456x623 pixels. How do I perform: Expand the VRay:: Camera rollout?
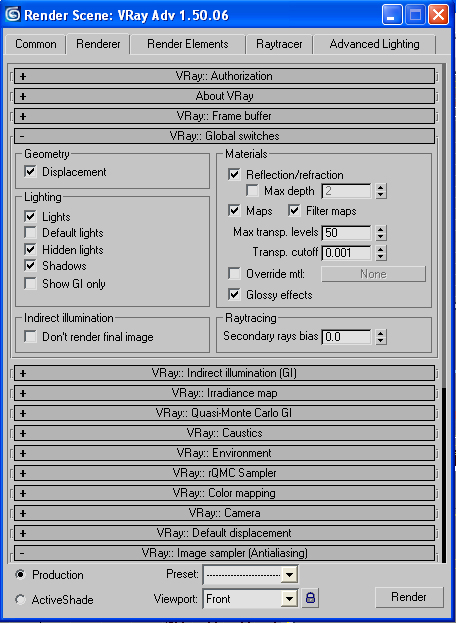(x=224, y=513)
